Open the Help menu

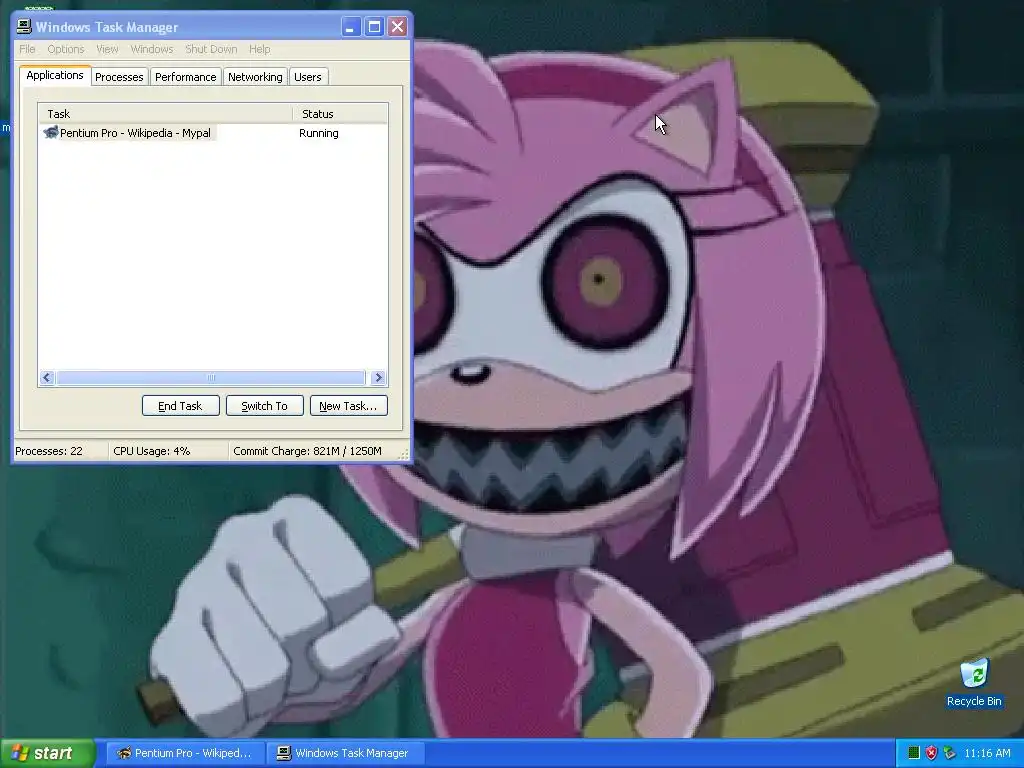point(259,49)
